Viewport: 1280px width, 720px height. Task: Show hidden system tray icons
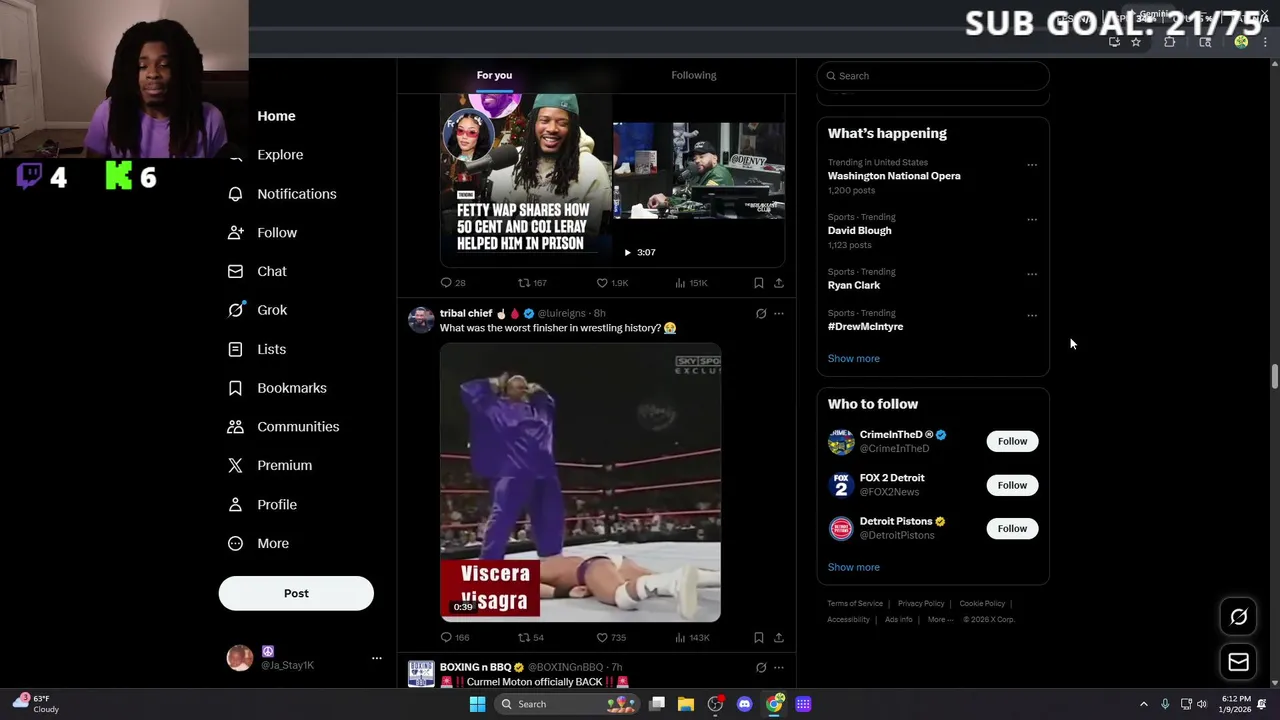point(1144,704)
